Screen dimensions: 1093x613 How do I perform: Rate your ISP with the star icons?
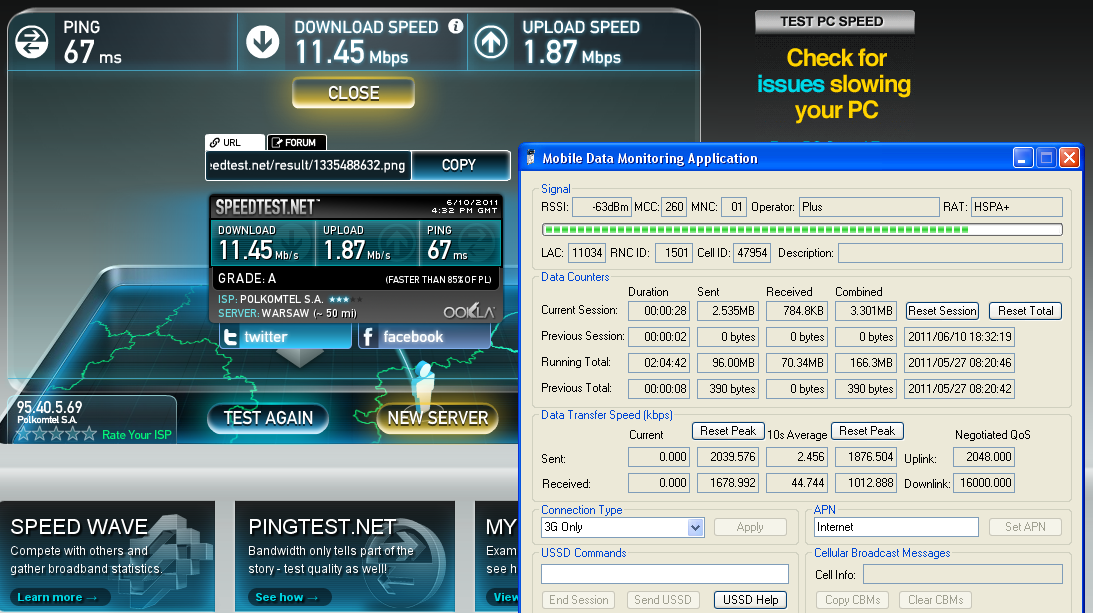(x=56, y=434)
